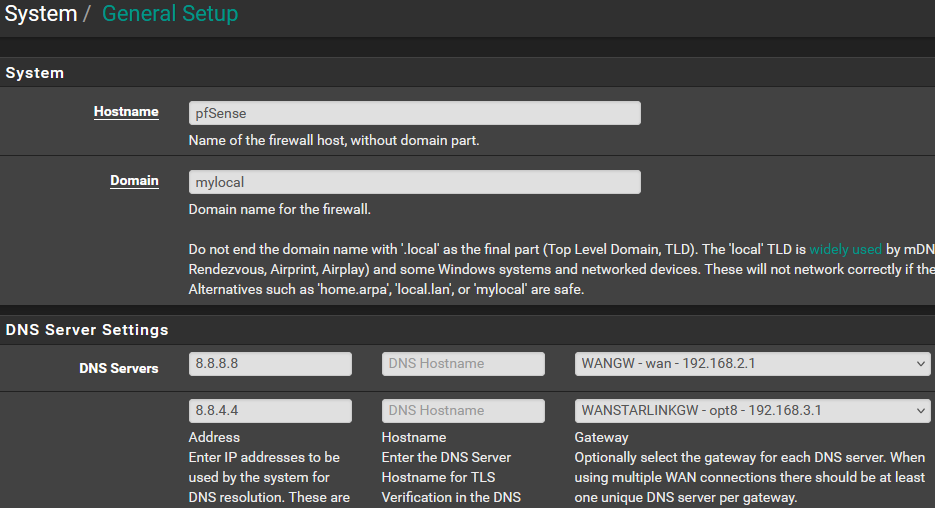Click the Gateway caption below the dropdowns
This screenshot has width=935, height=508.
coord(601,437)
